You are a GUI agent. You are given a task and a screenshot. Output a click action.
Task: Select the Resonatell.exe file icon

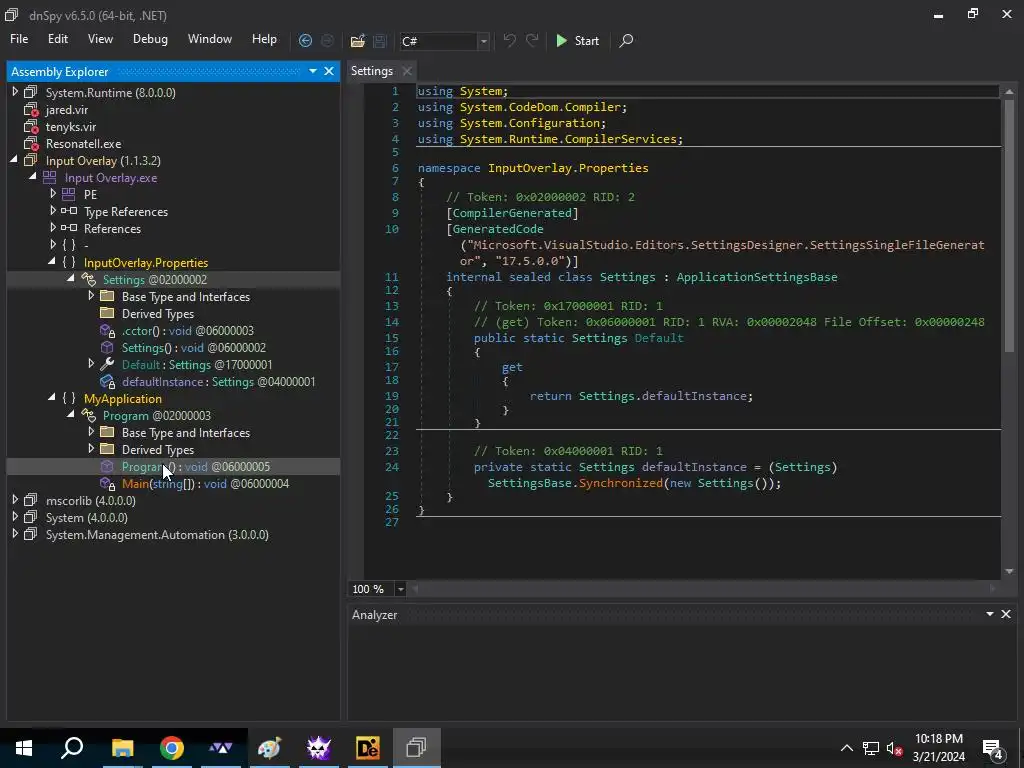click(31, 144)
